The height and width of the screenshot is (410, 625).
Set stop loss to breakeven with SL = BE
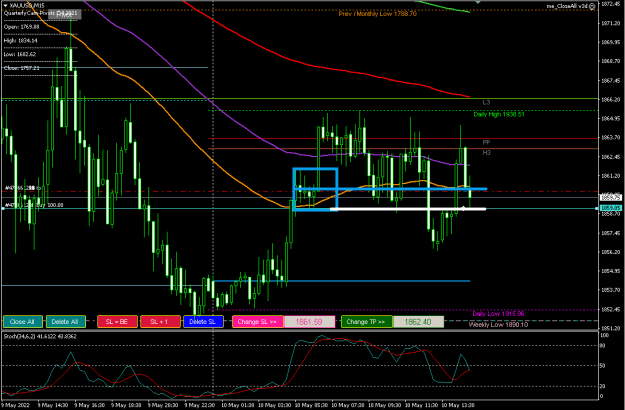(x=118, y=322)
